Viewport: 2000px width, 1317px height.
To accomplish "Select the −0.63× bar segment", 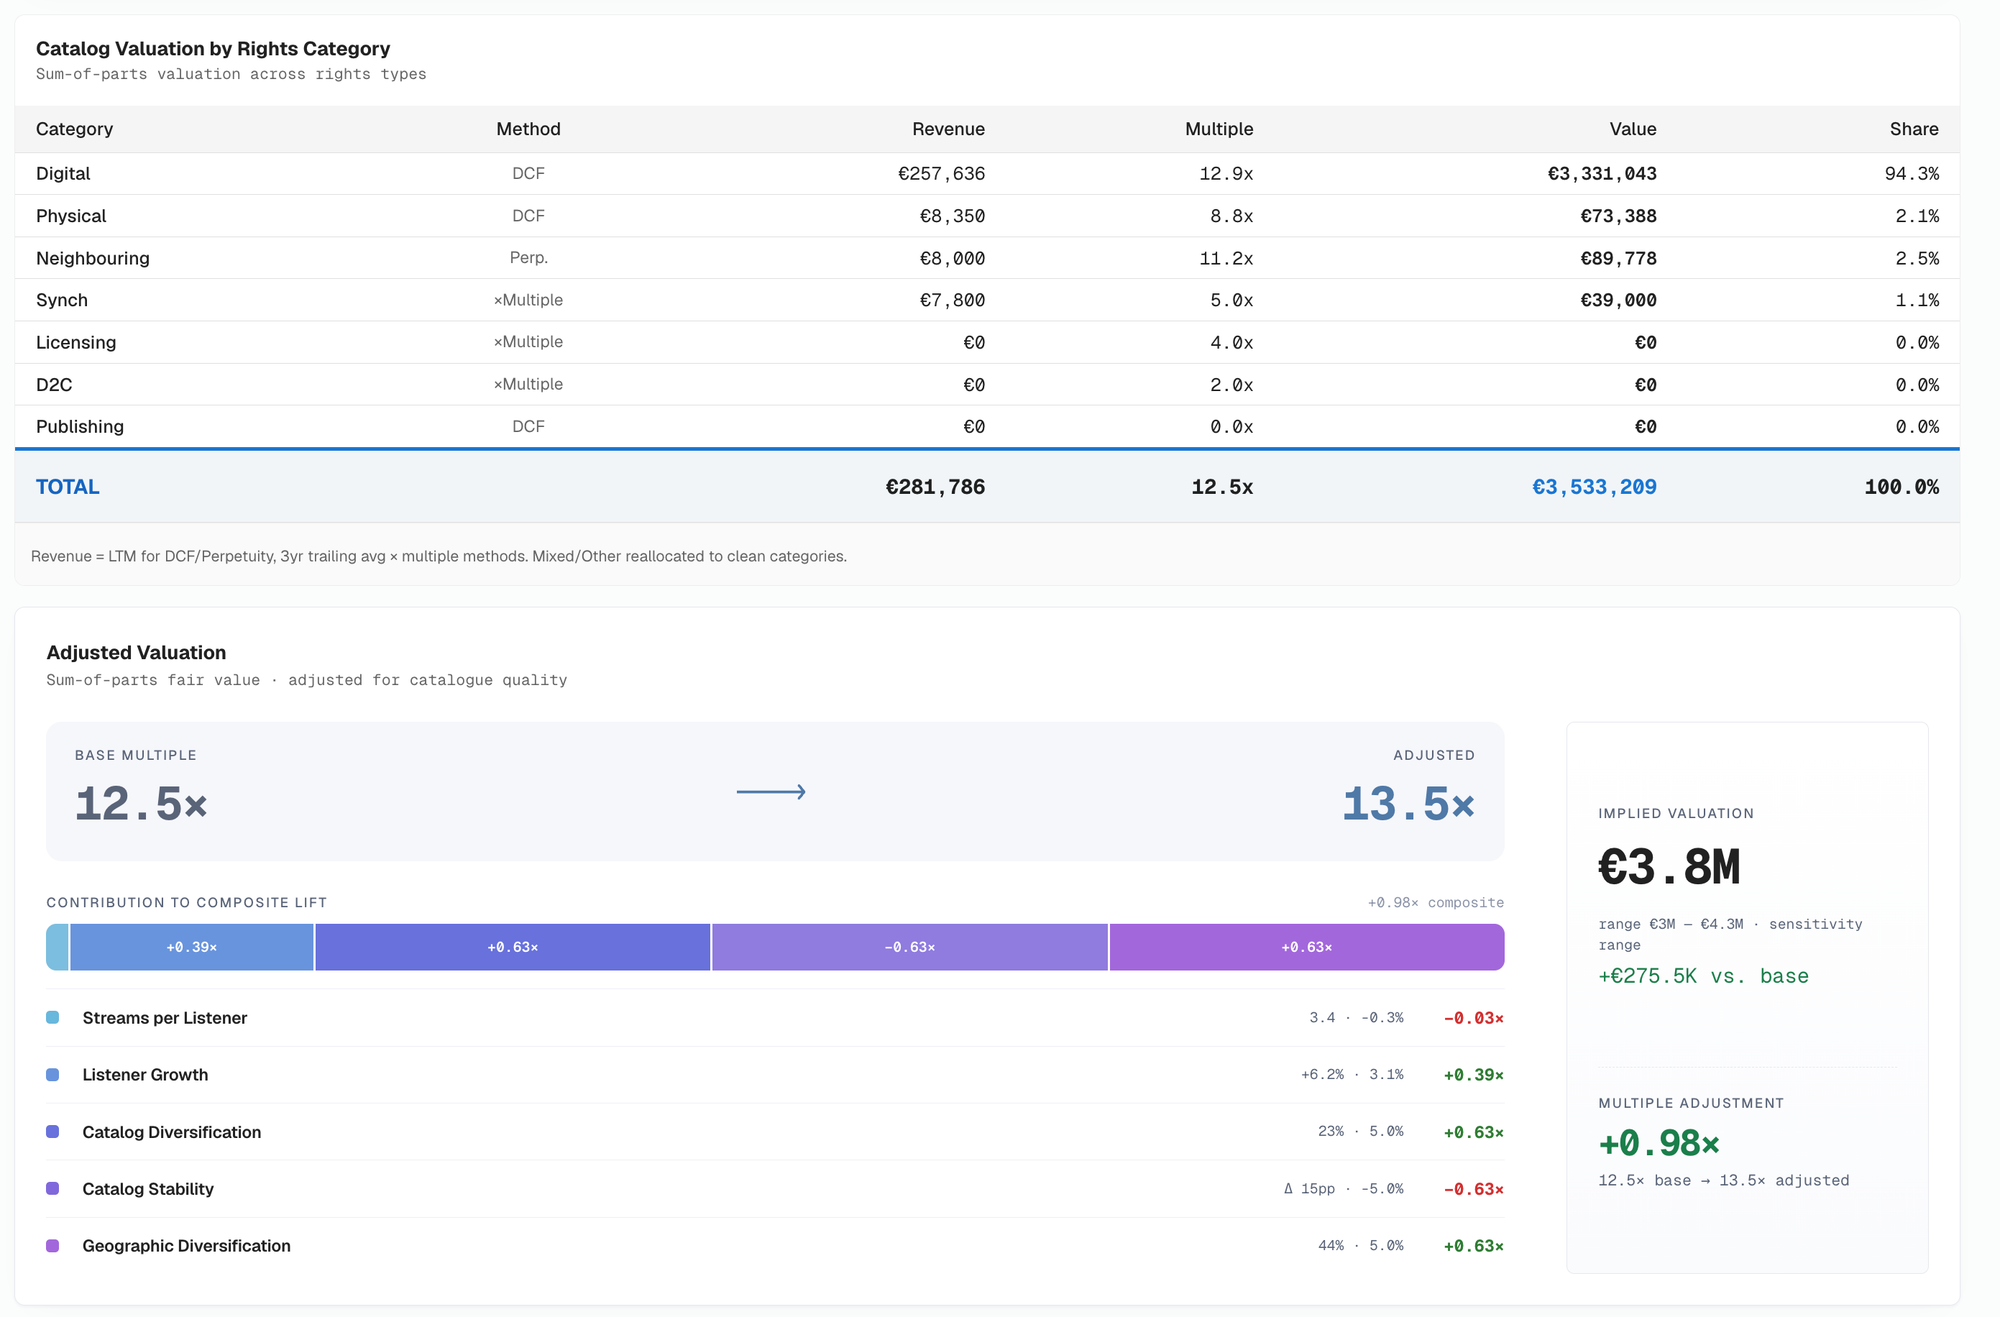I will coord(910,947).
